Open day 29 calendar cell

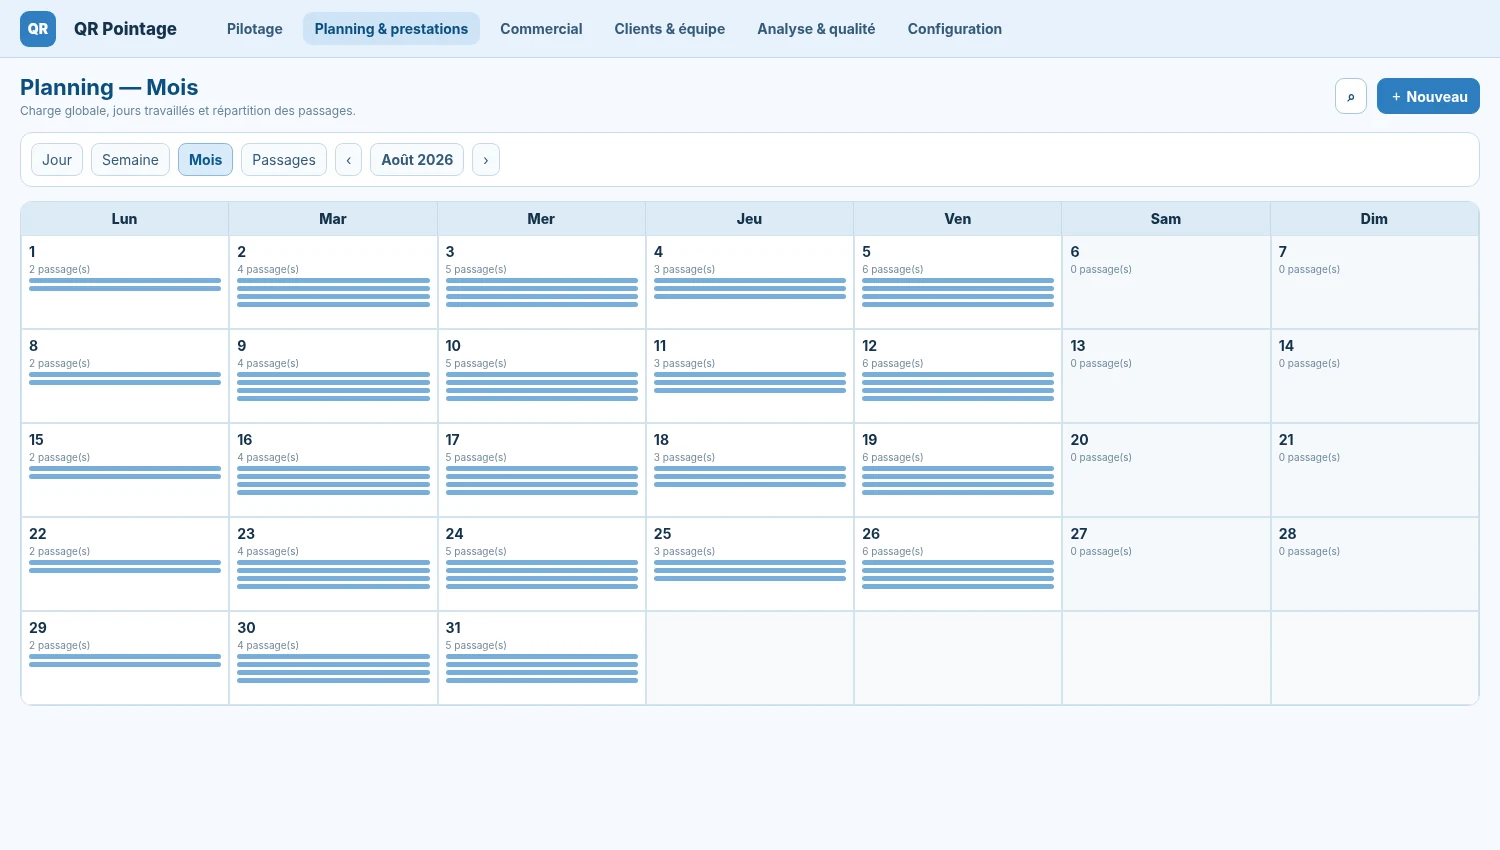click(x=125, y=658)
